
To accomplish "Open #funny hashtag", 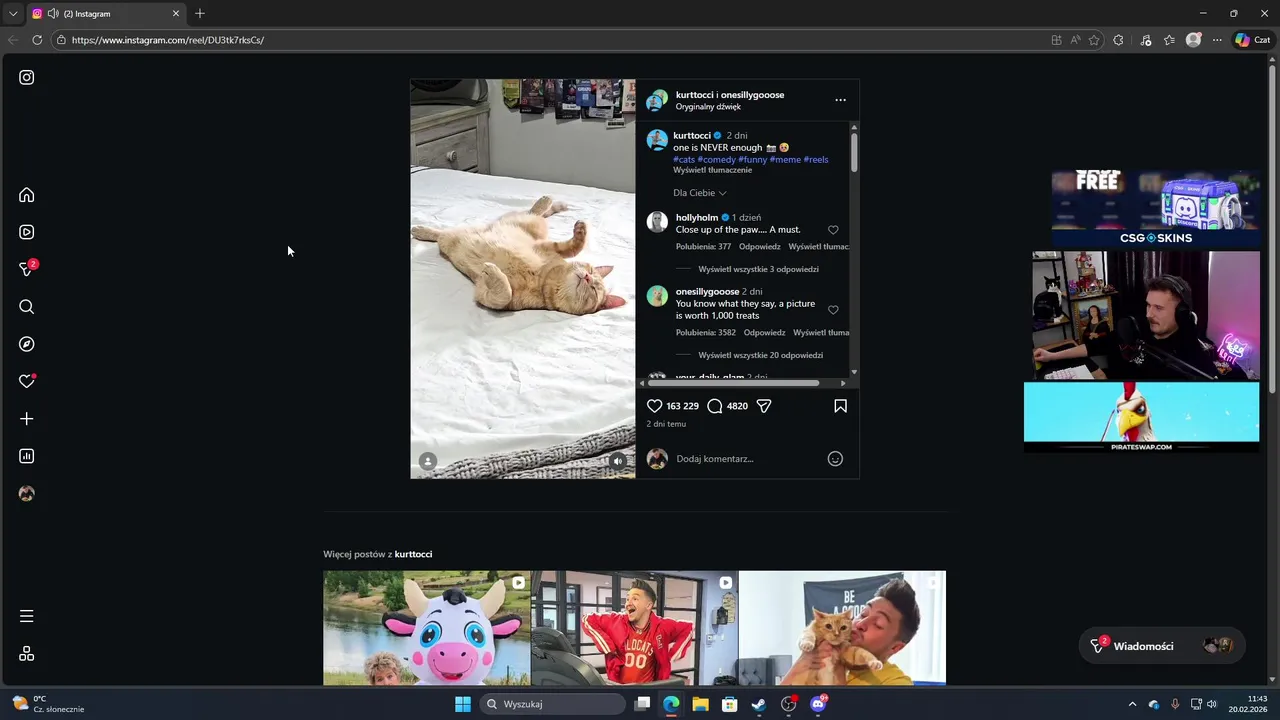I will [x=753, y=159].
